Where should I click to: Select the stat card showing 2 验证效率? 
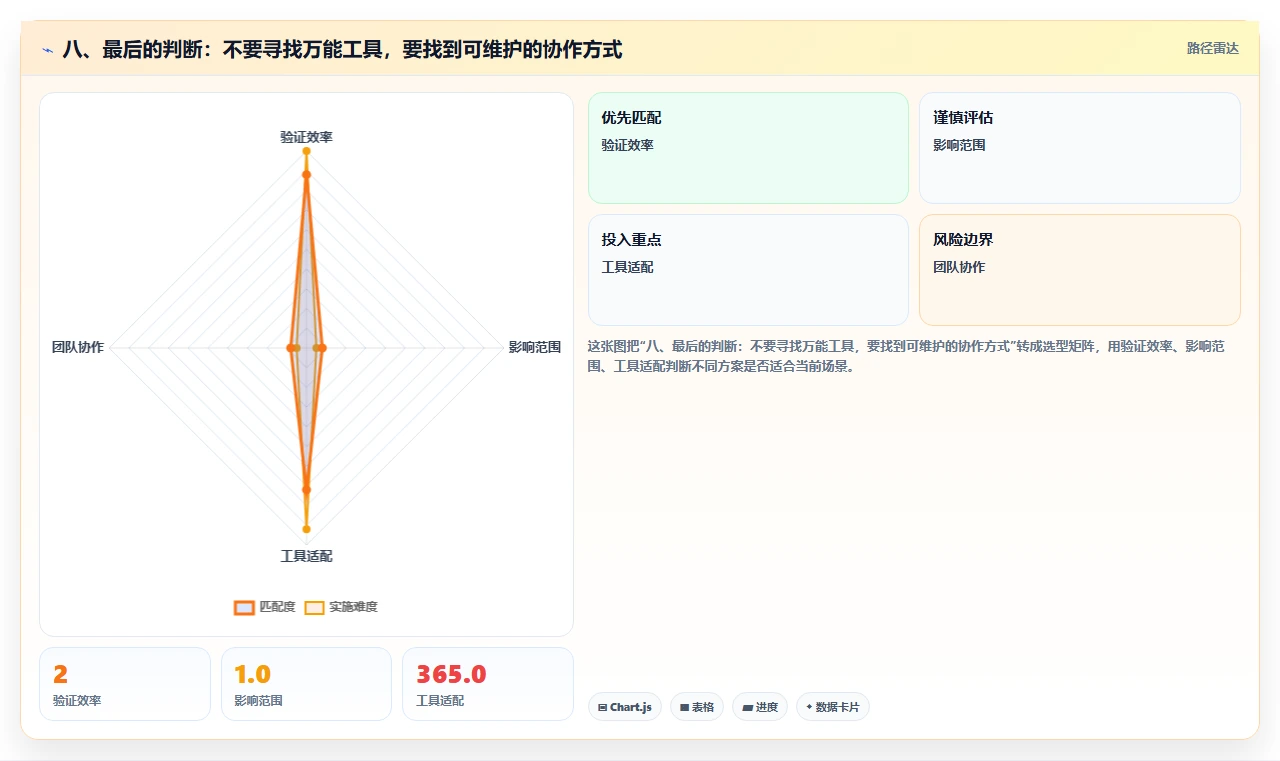tap(125, 684)
